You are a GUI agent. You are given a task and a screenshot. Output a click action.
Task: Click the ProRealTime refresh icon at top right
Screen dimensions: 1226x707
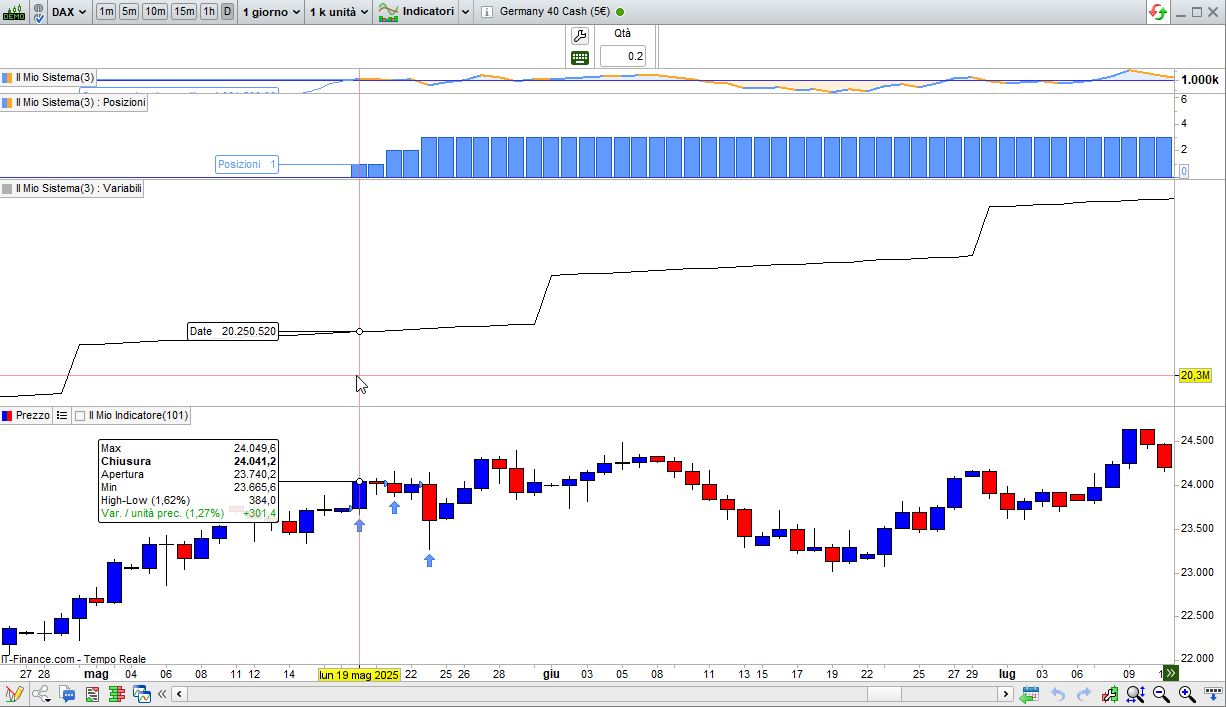tap(1158, 12)
